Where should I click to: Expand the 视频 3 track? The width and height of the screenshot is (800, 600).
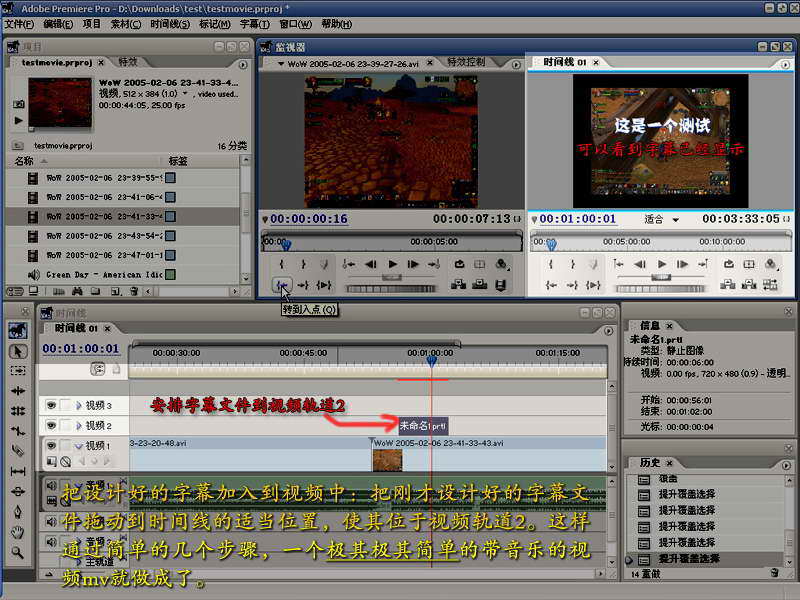pos(79,406)
